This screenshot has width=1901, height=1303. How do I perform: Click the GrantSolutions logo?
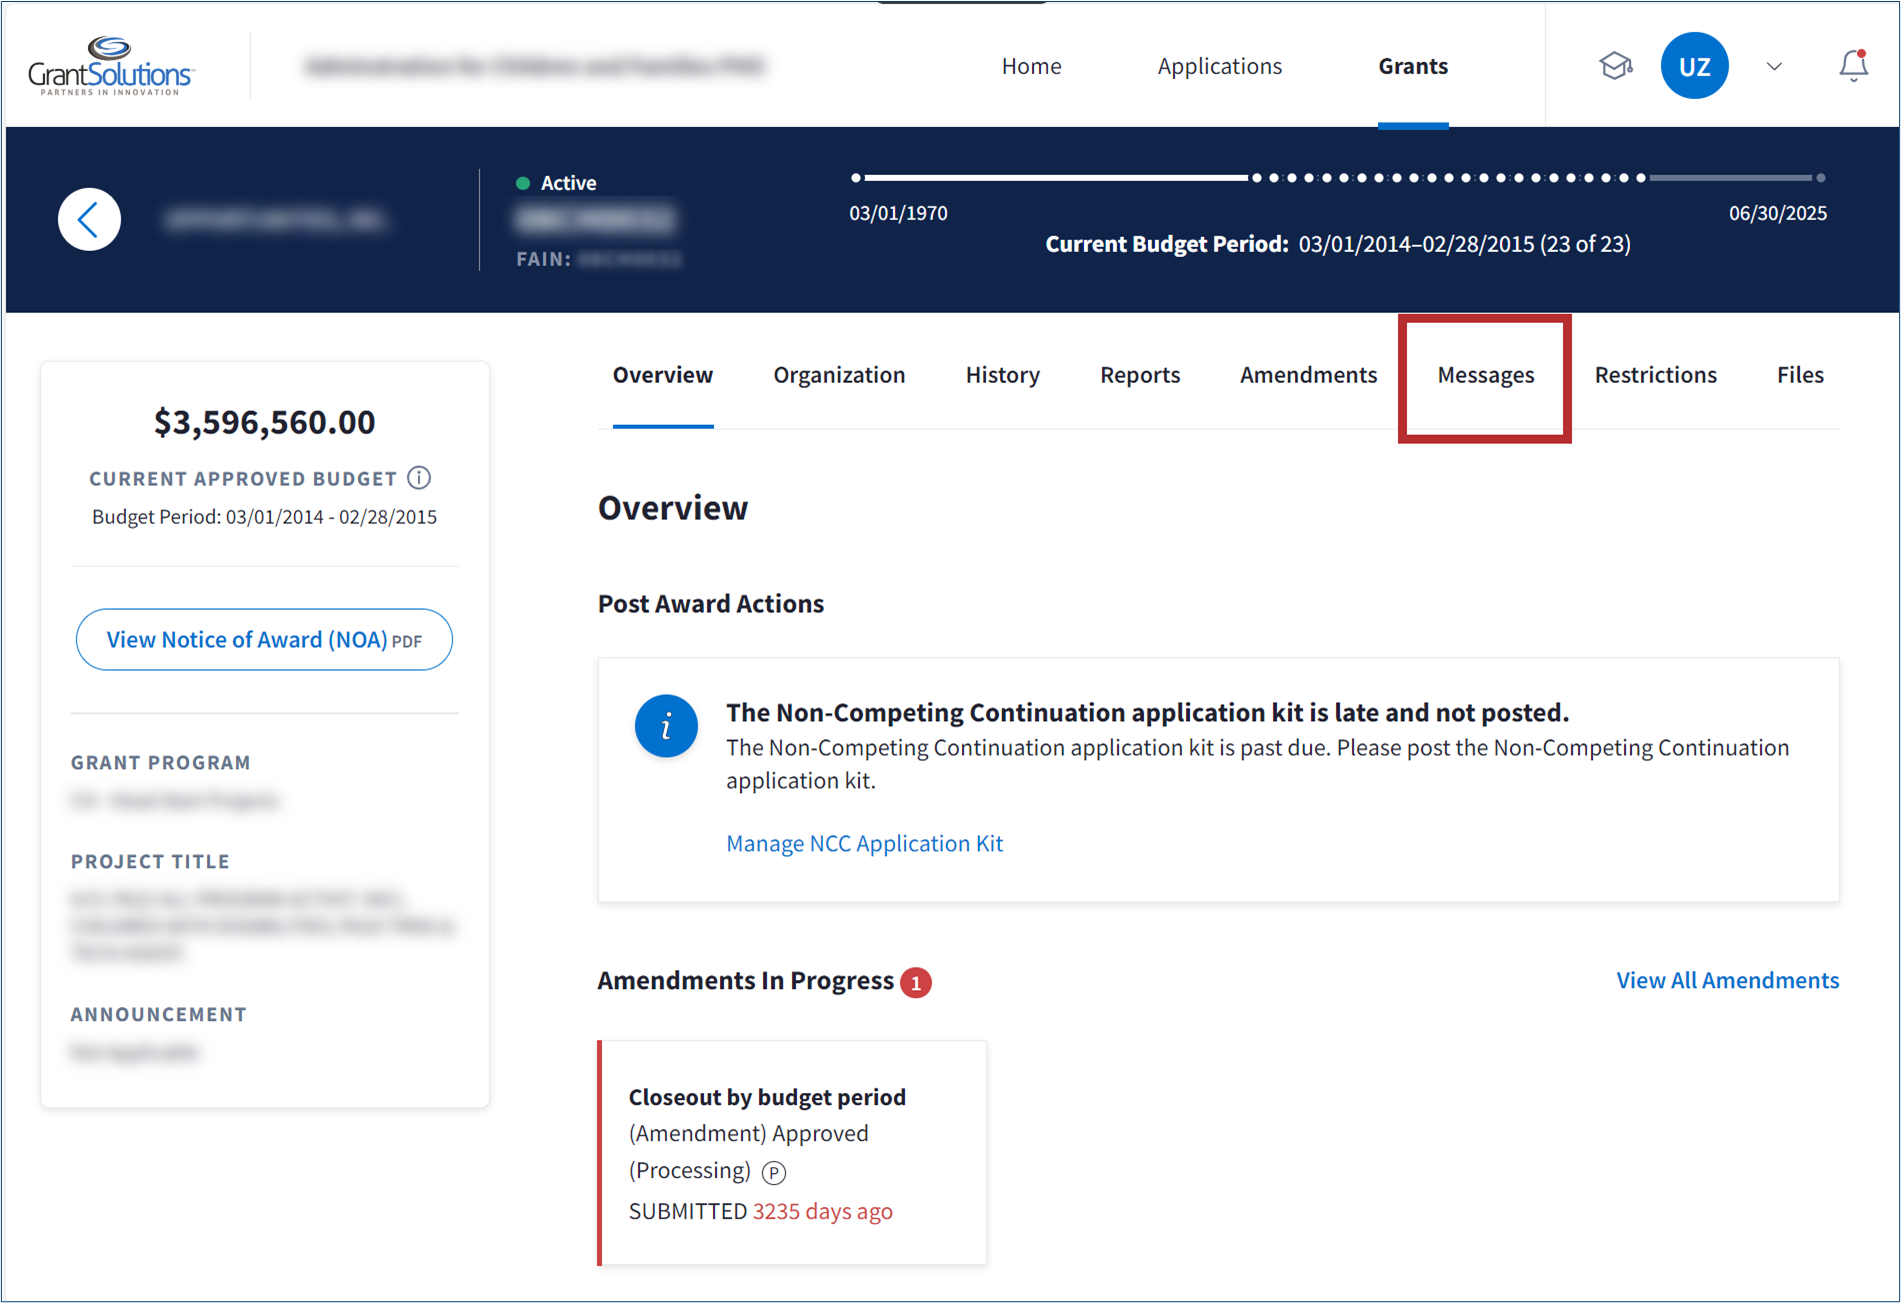coord(111,66)
